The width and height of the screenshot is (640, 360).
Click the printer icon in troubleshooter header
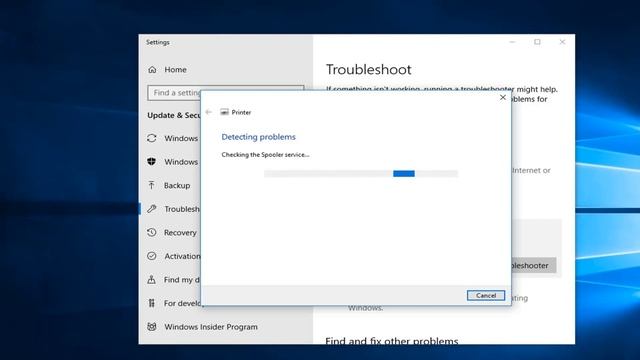click(224, 112)
